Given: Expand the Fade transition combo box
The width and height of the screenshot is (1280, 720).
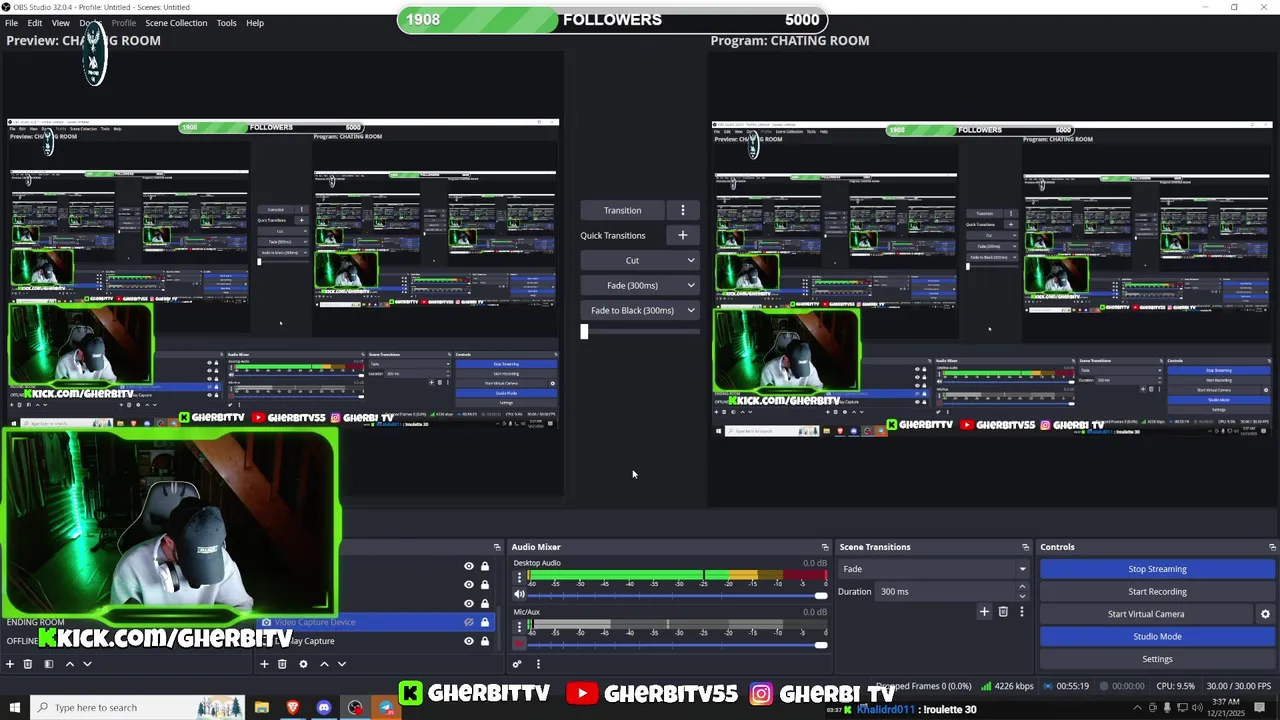Looking at the screenshot, I should pyautogui.click(x=933, y=569).
